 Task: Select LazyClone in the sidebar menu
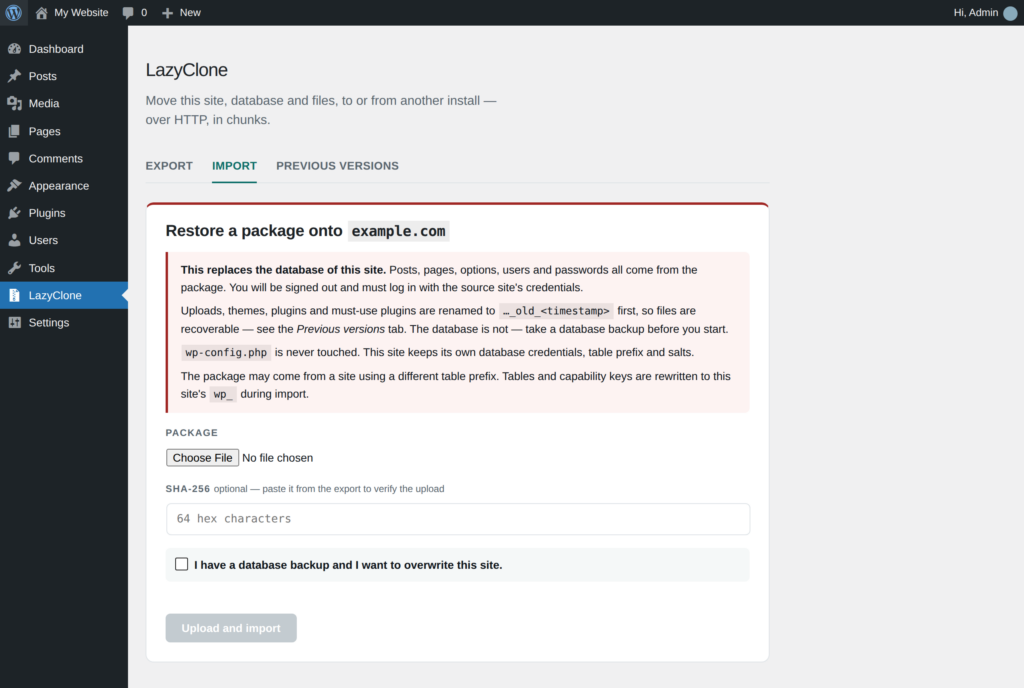point(64,296)
